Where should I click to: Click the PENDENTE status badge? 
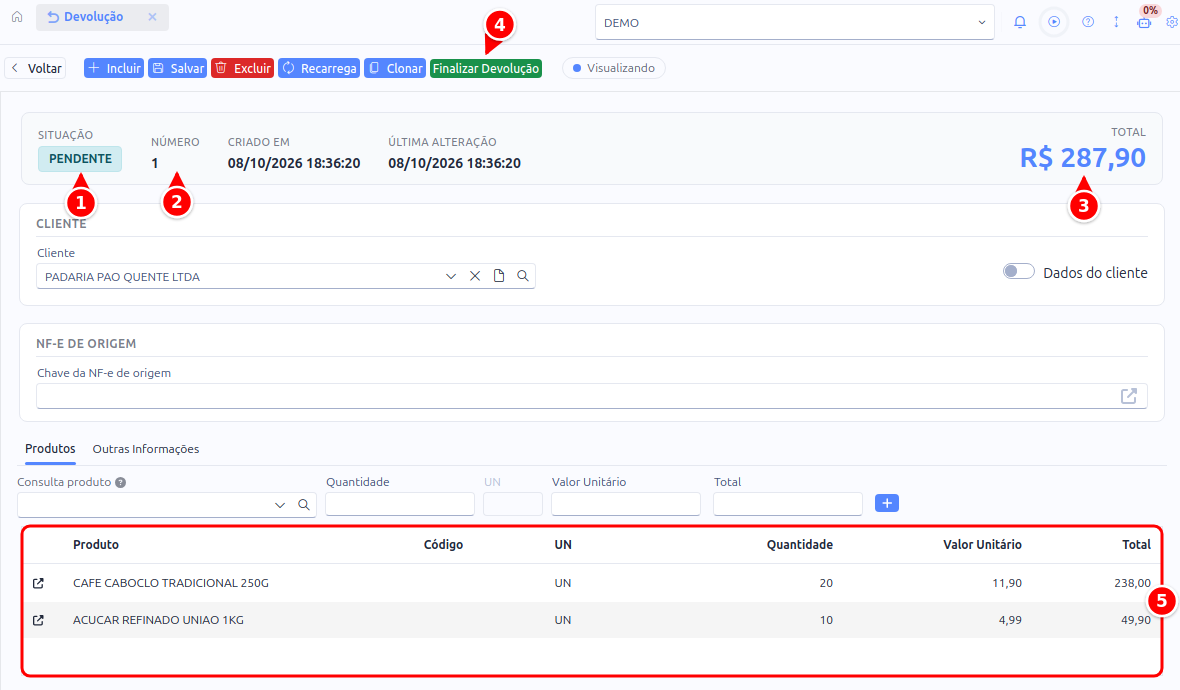click(x=81, y=159)
